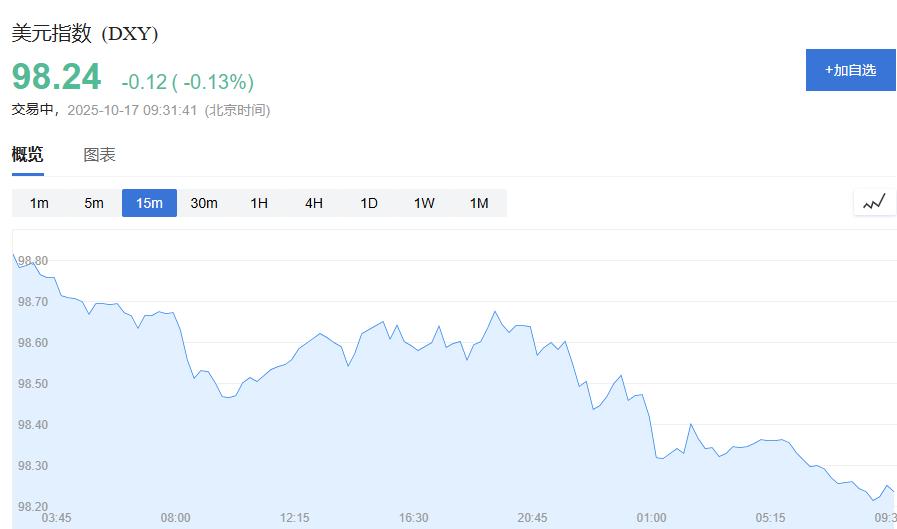Viewport: 897px width, 529px height.
Task: Set chart to 1W timeframe
Action: coord(424,203)
